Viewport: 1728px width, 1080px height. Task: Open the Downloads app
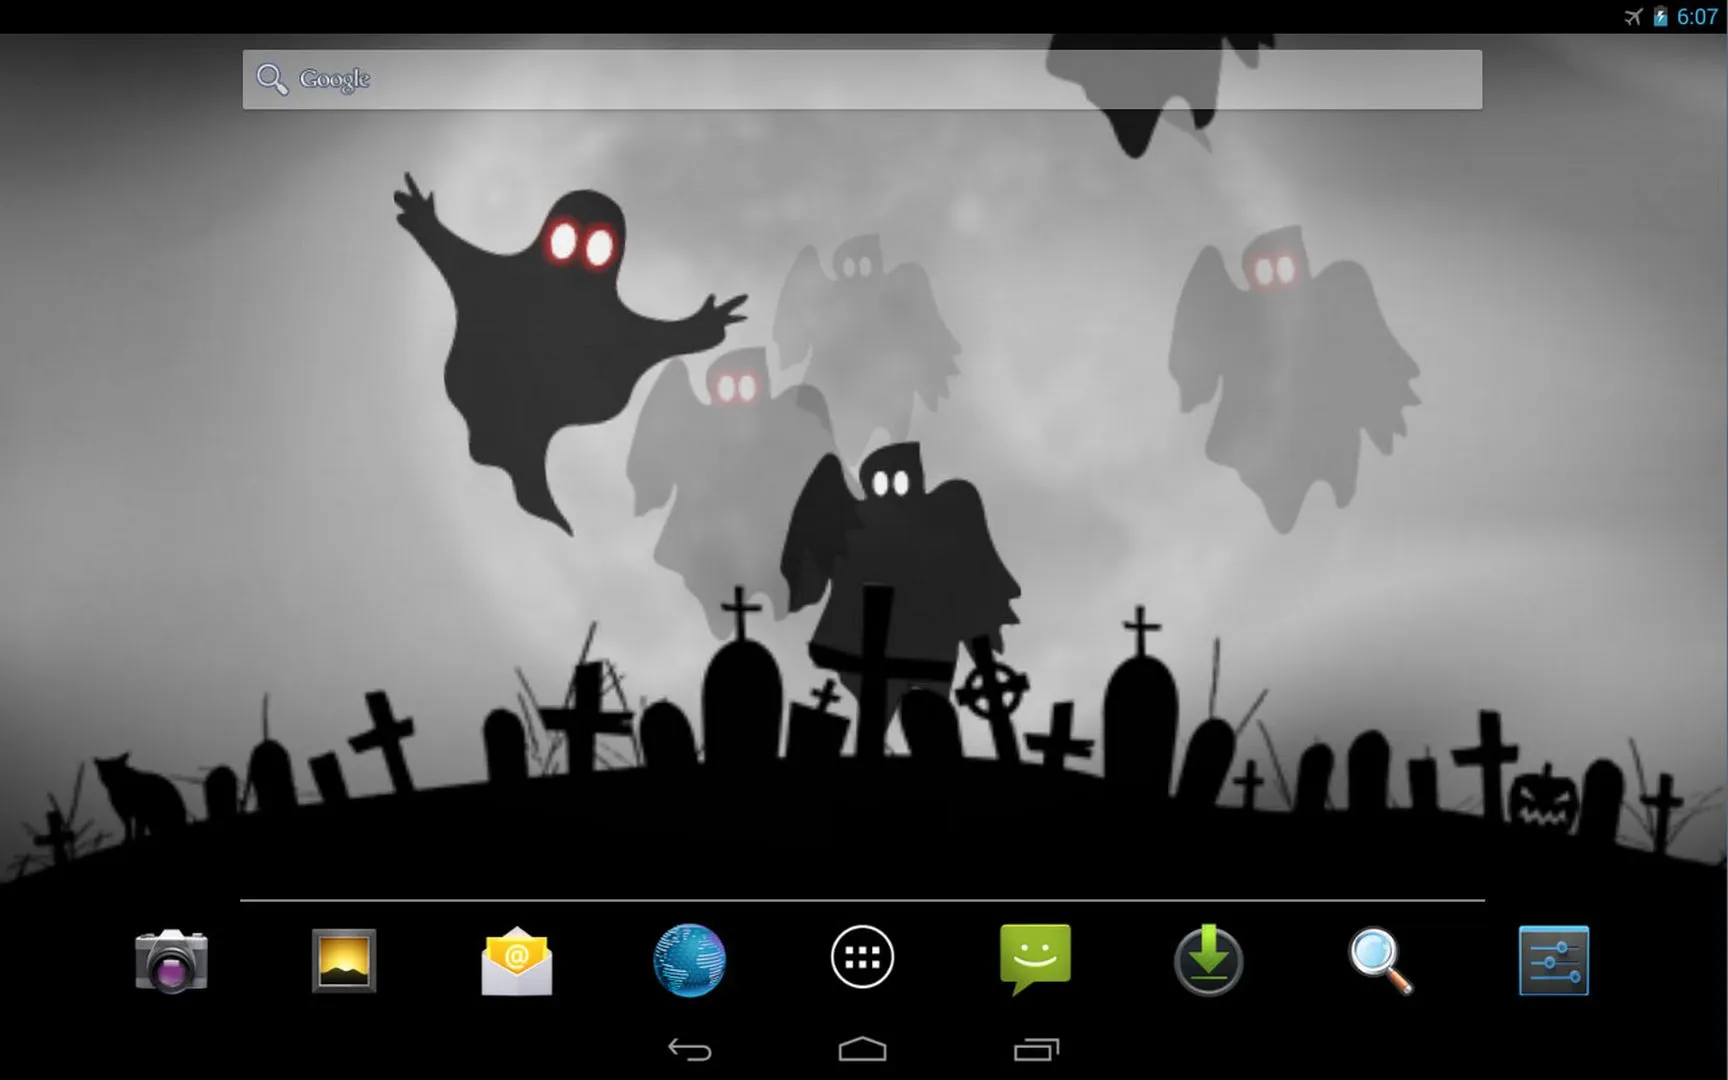pyautogui.click(x=1208, y=960)
